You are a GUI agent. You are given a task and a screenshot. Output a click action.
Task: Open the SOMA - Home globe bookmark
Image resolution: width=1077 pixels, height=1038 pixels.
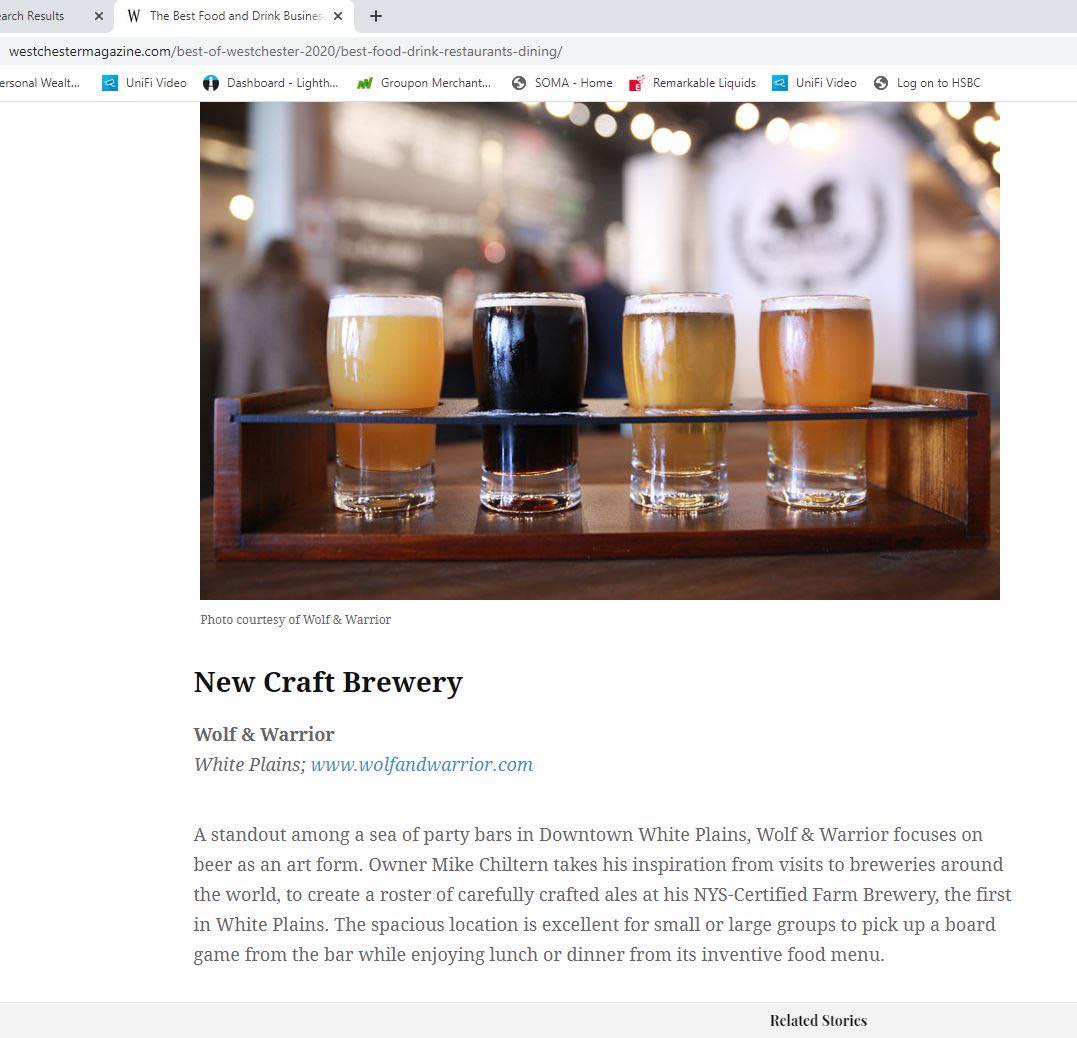[x=519, y=83]
